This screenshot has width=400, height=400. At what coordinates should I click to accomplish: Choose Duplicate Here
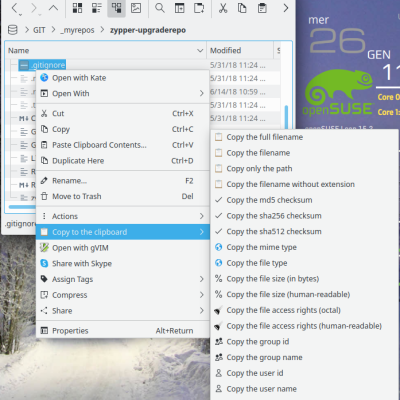tap(122, 161)
